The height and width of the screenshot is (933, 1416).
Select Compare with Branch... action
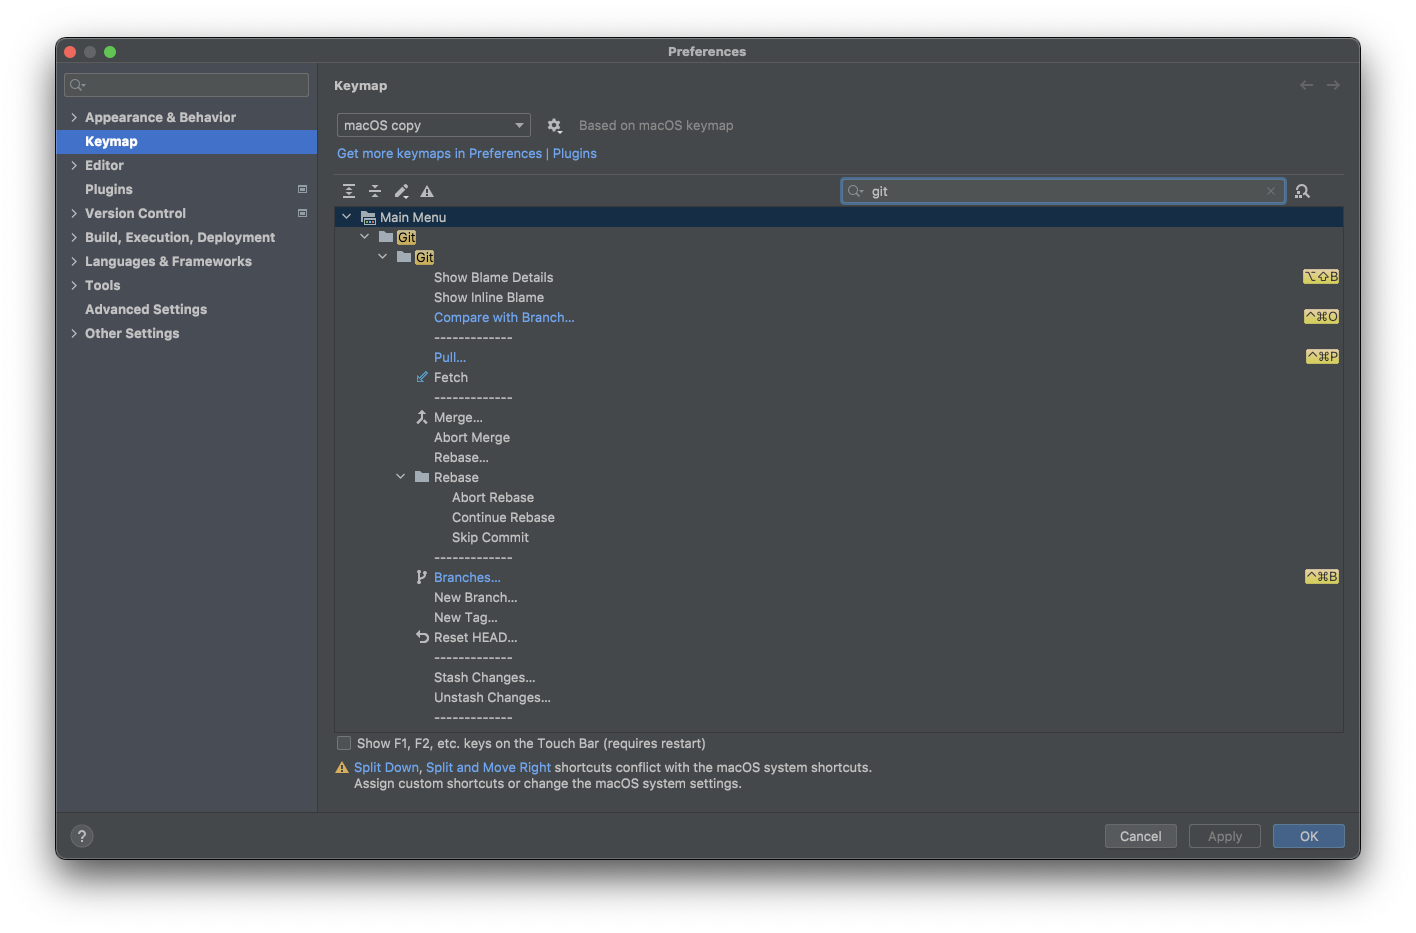(504, 317)
